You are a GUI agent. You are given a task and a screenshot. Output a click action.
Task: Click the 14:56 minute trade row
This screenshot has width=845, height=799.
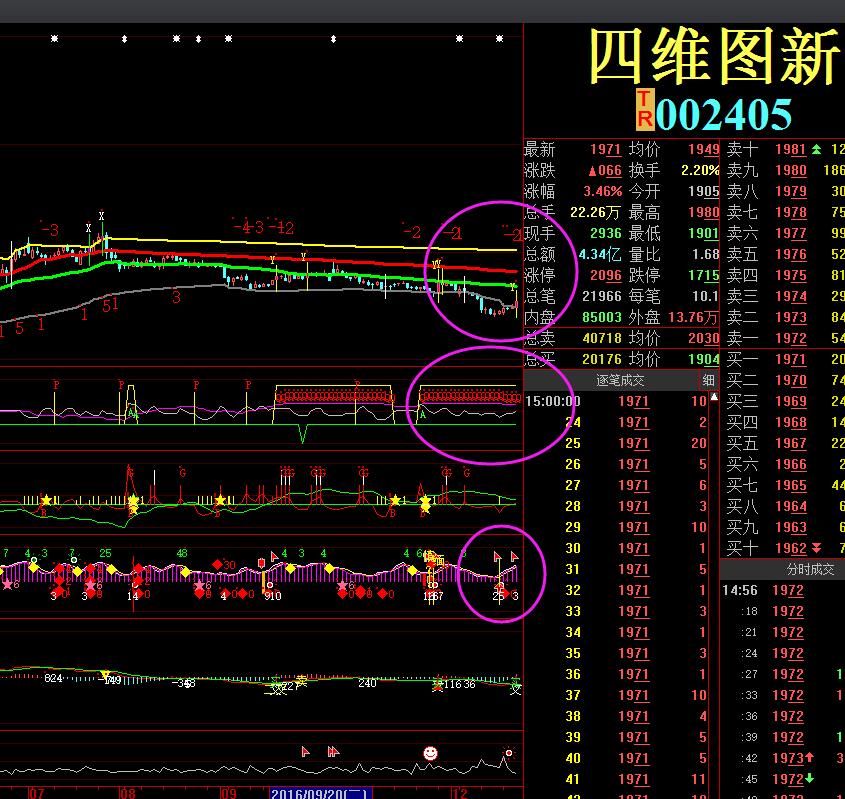tap(782, 590)
